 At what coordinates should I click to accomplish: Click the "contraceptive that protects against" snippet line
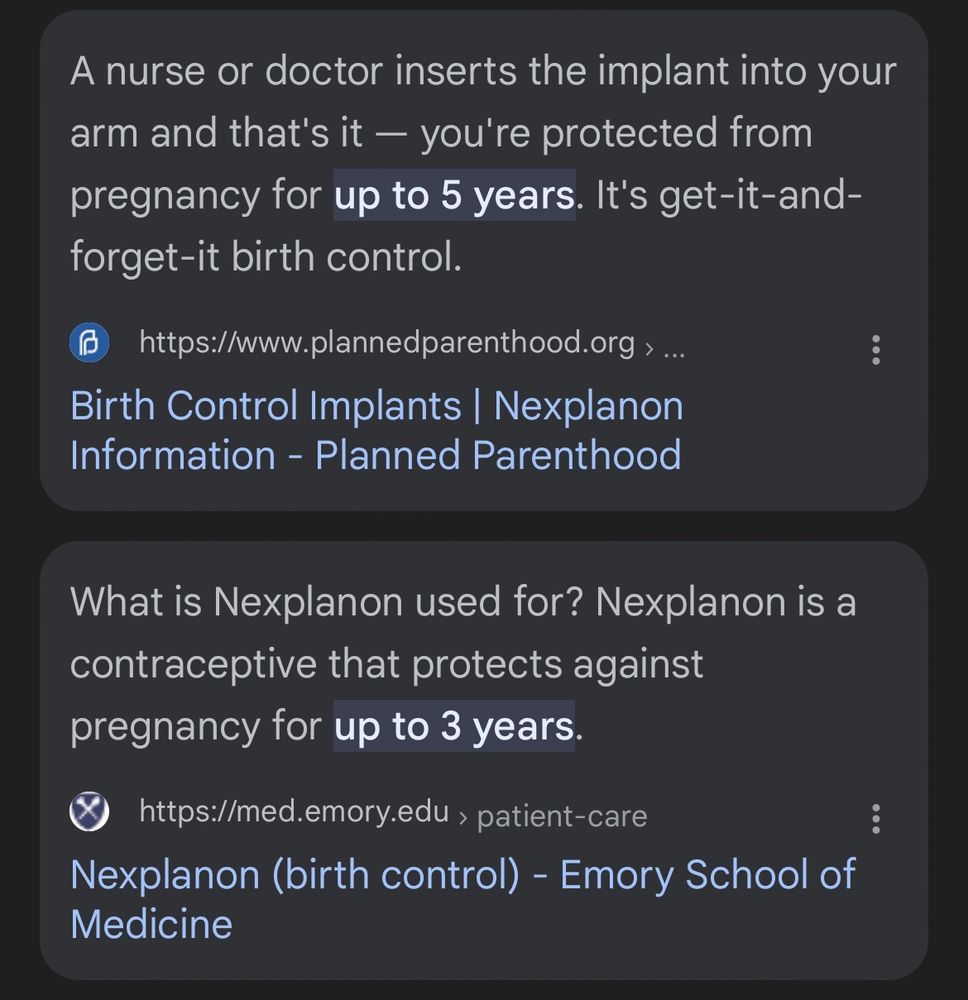click(387, 664)
